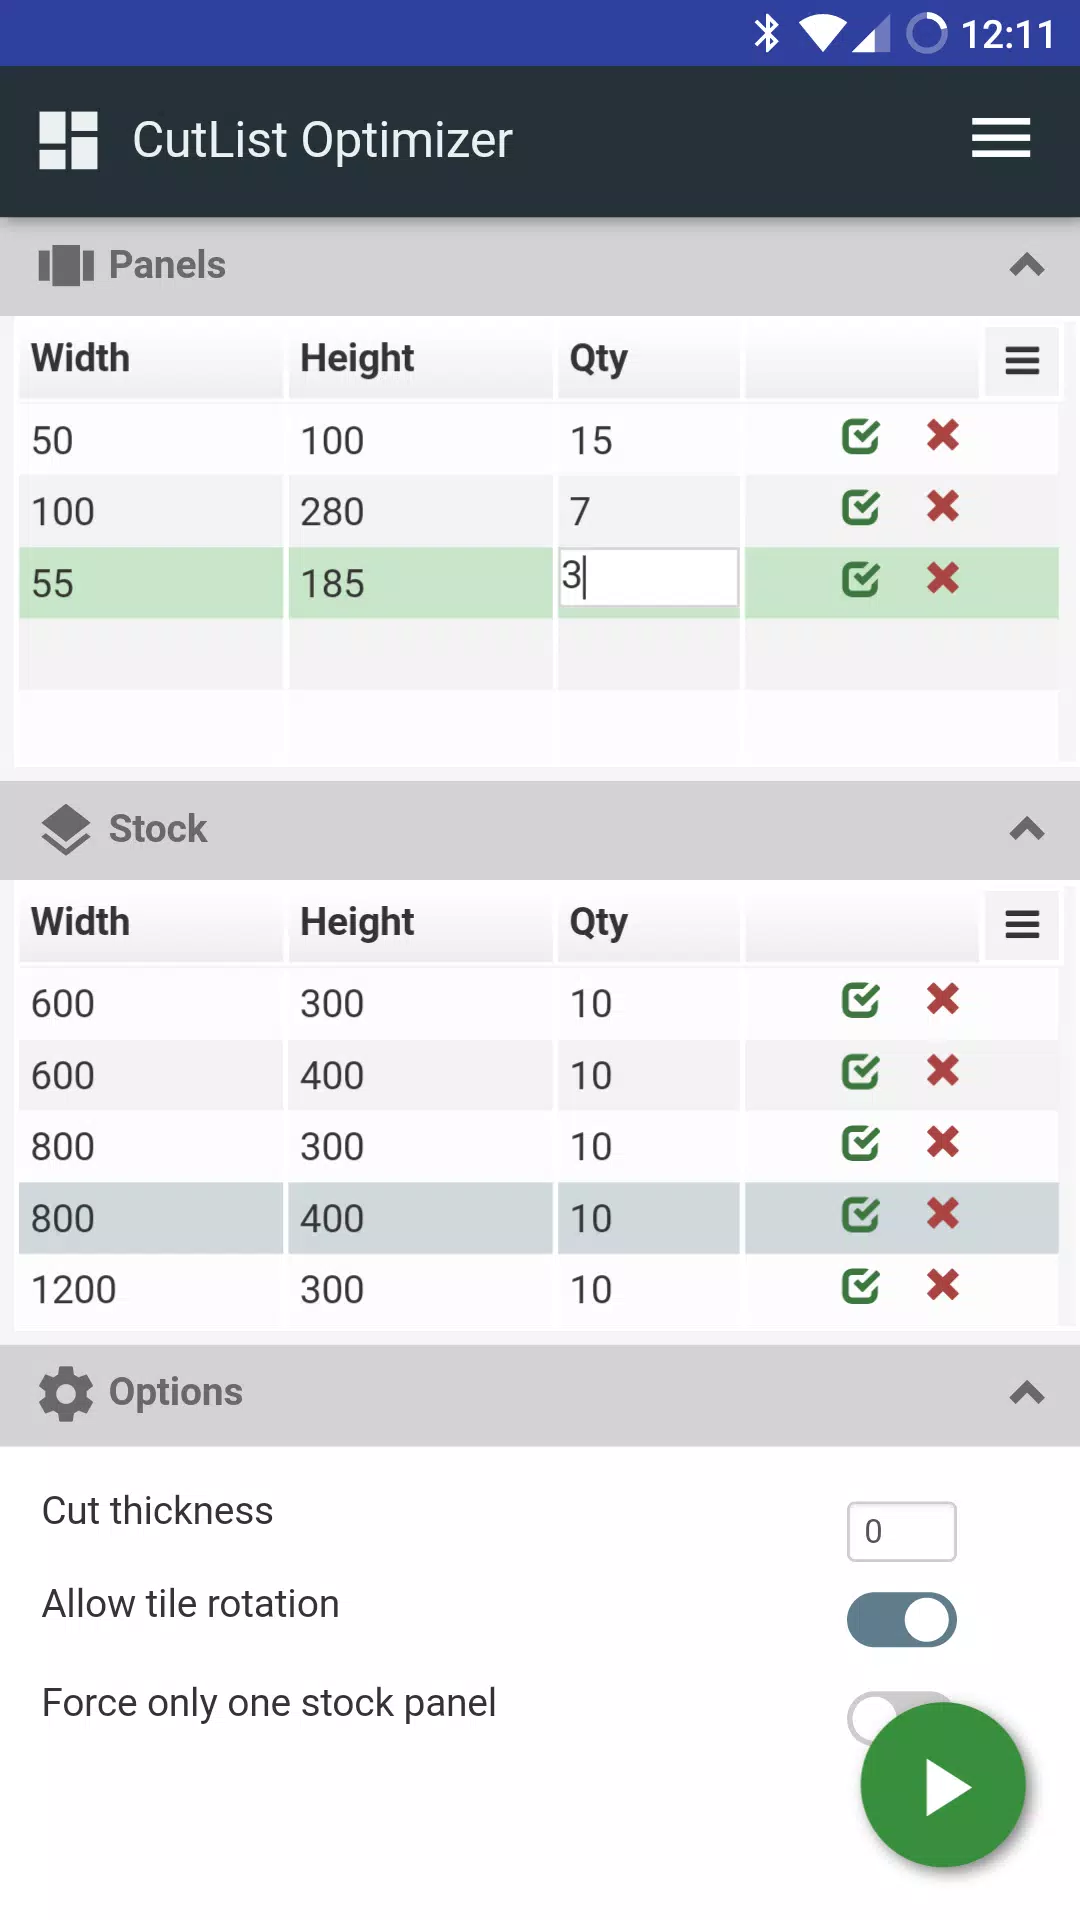Viewport: 1080px width, 1920px height.
Task: Open the main hamburger menu
Action: (1001, 138)
